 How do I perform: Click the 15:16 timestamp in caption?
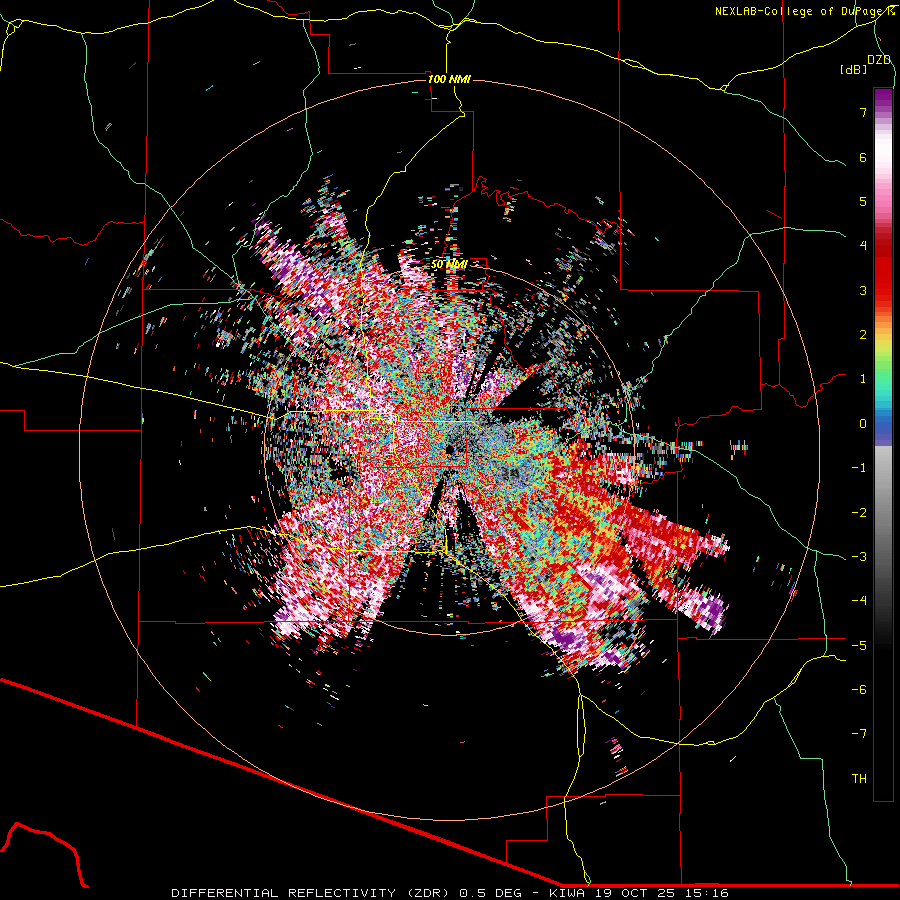[709, 893]
